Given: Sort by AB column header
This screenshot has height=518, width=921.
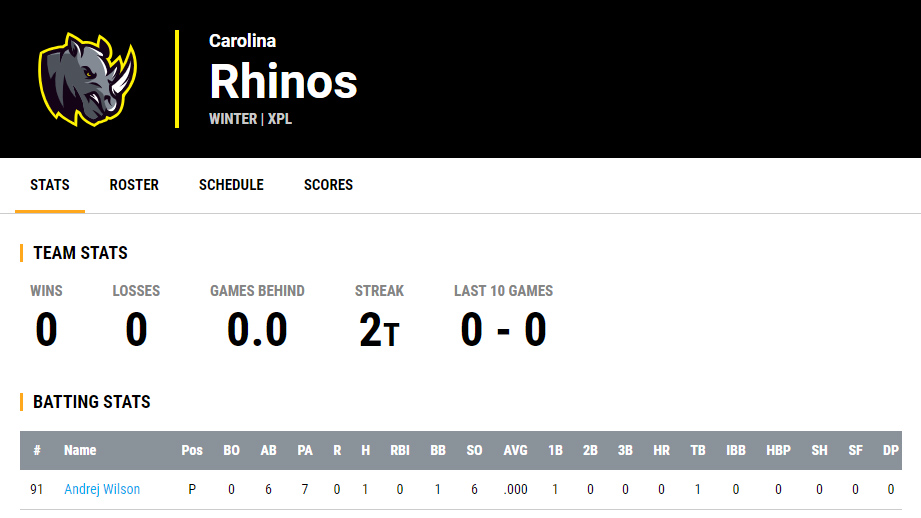Looking at the screenshot, I should point(268,450).
